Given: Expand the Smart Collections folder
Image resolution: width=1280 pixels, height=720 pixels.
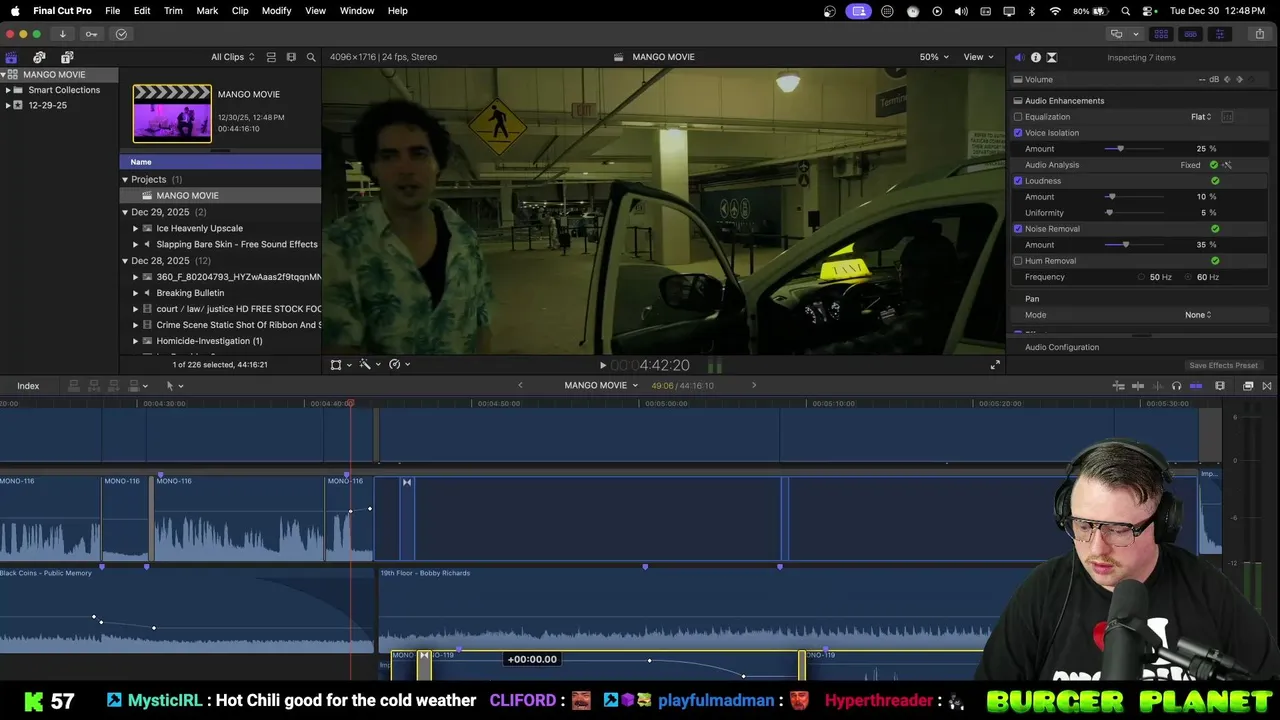Looking at the screenshot, I should point(8,90).
